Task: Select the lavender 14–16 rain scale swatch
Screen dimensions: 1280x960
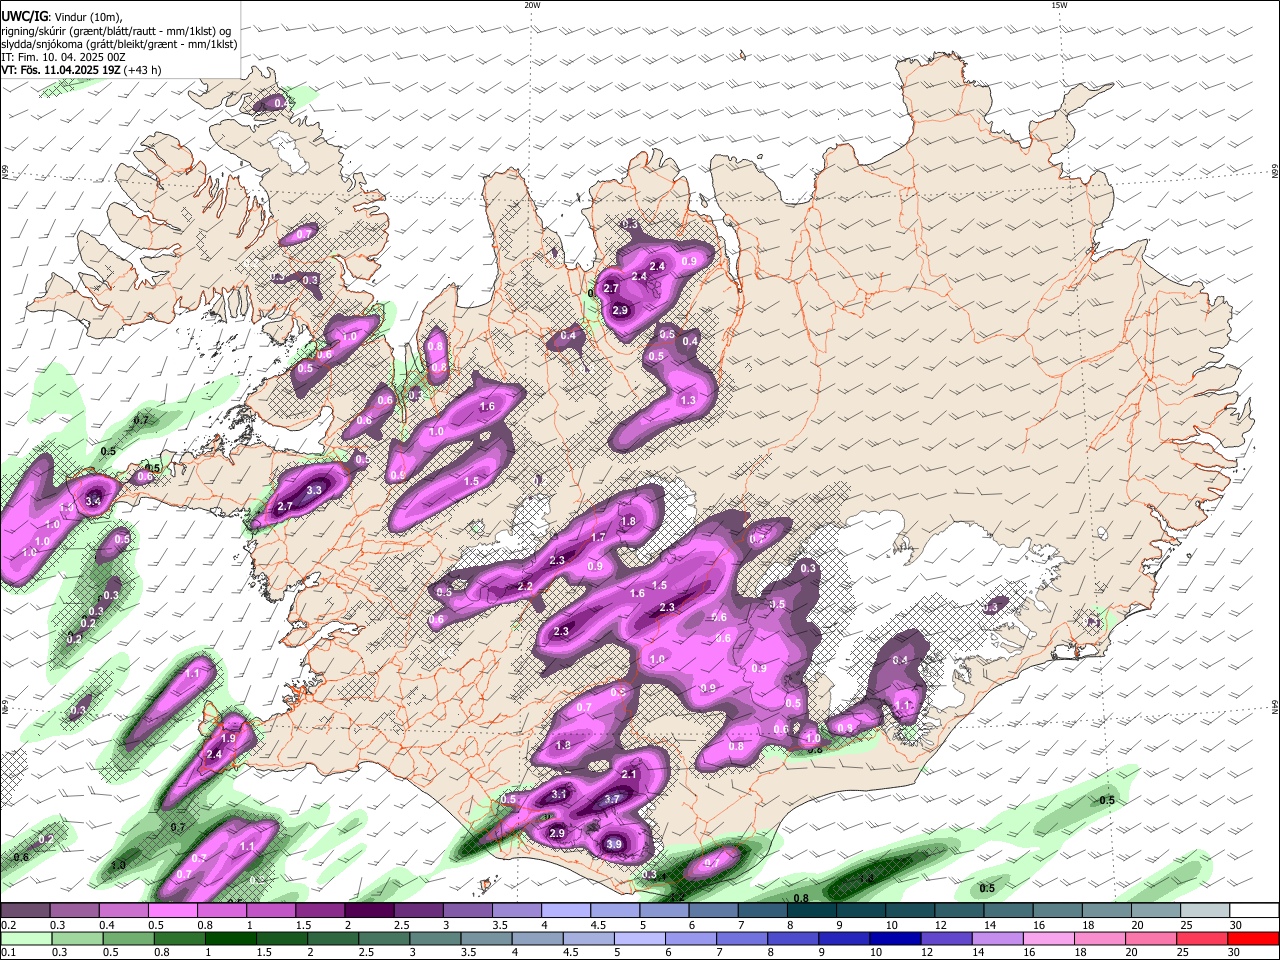Action: (997, 938)
